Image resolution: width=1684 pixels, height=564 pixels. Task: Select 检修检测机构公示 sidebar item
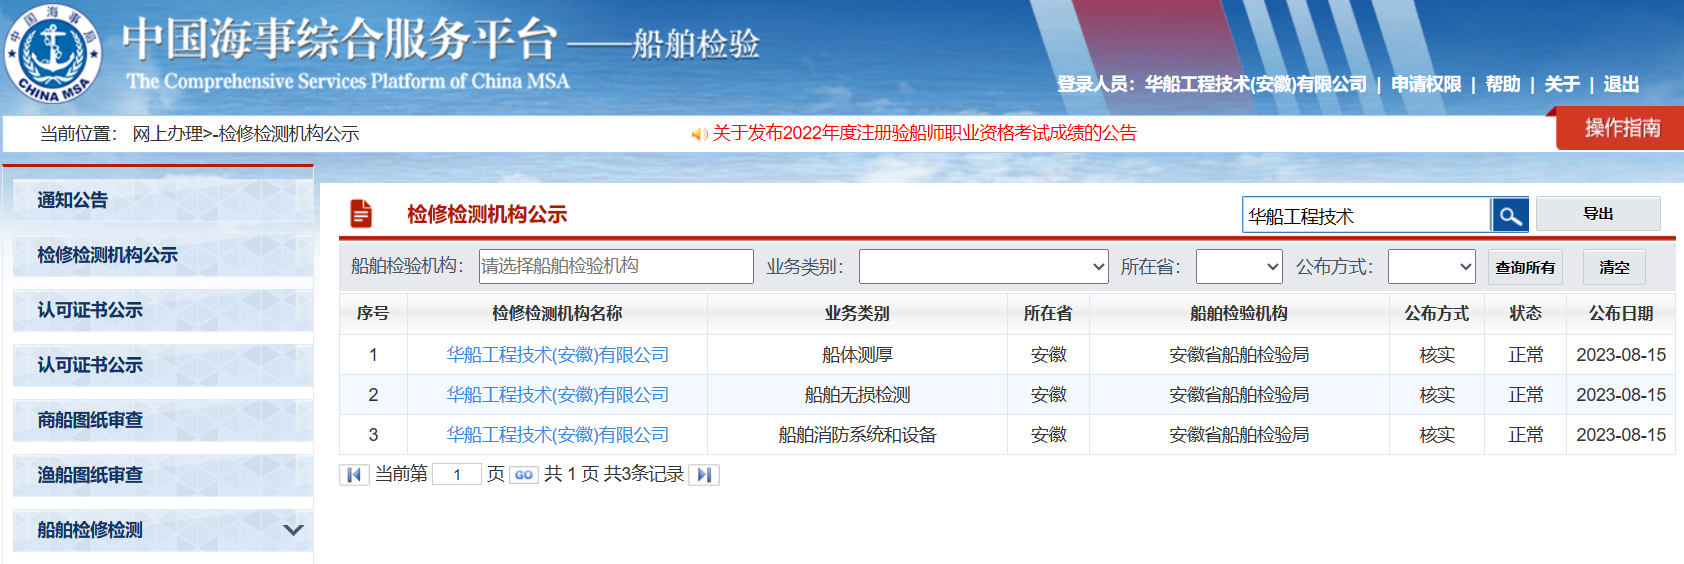point(163,255)
